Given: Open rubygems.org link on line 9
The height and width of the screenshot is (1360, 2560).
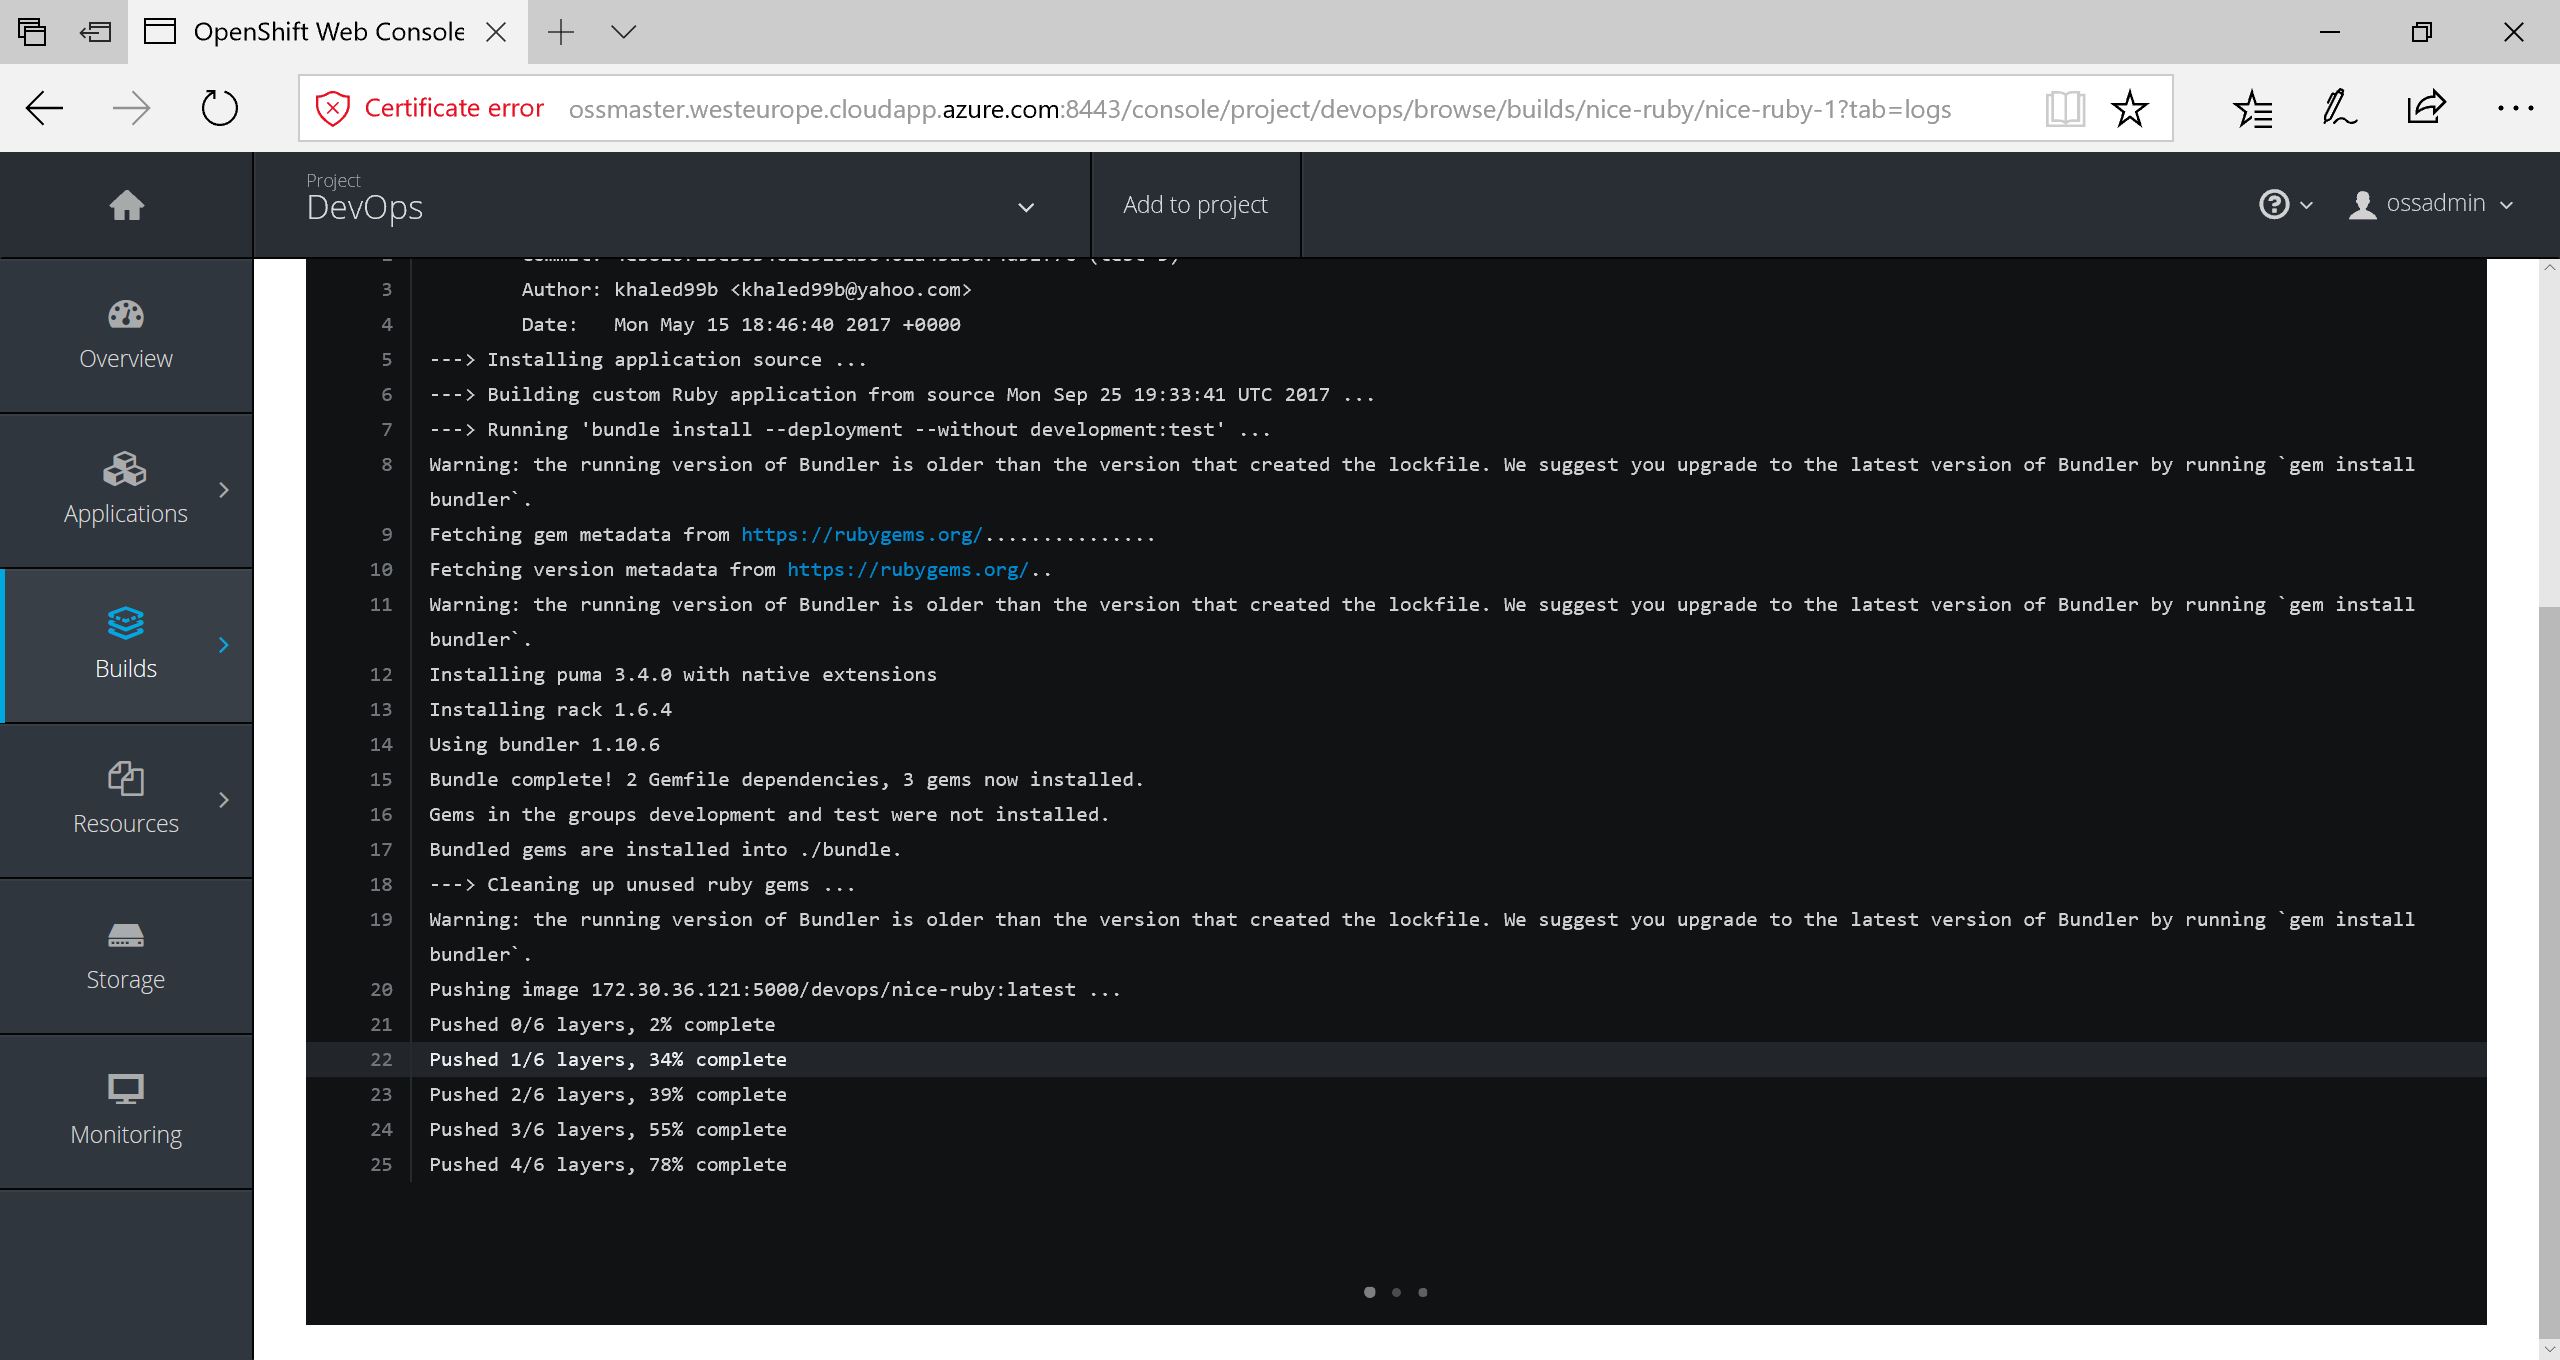Looking at the screenshot, I should (x=861, y=535).
